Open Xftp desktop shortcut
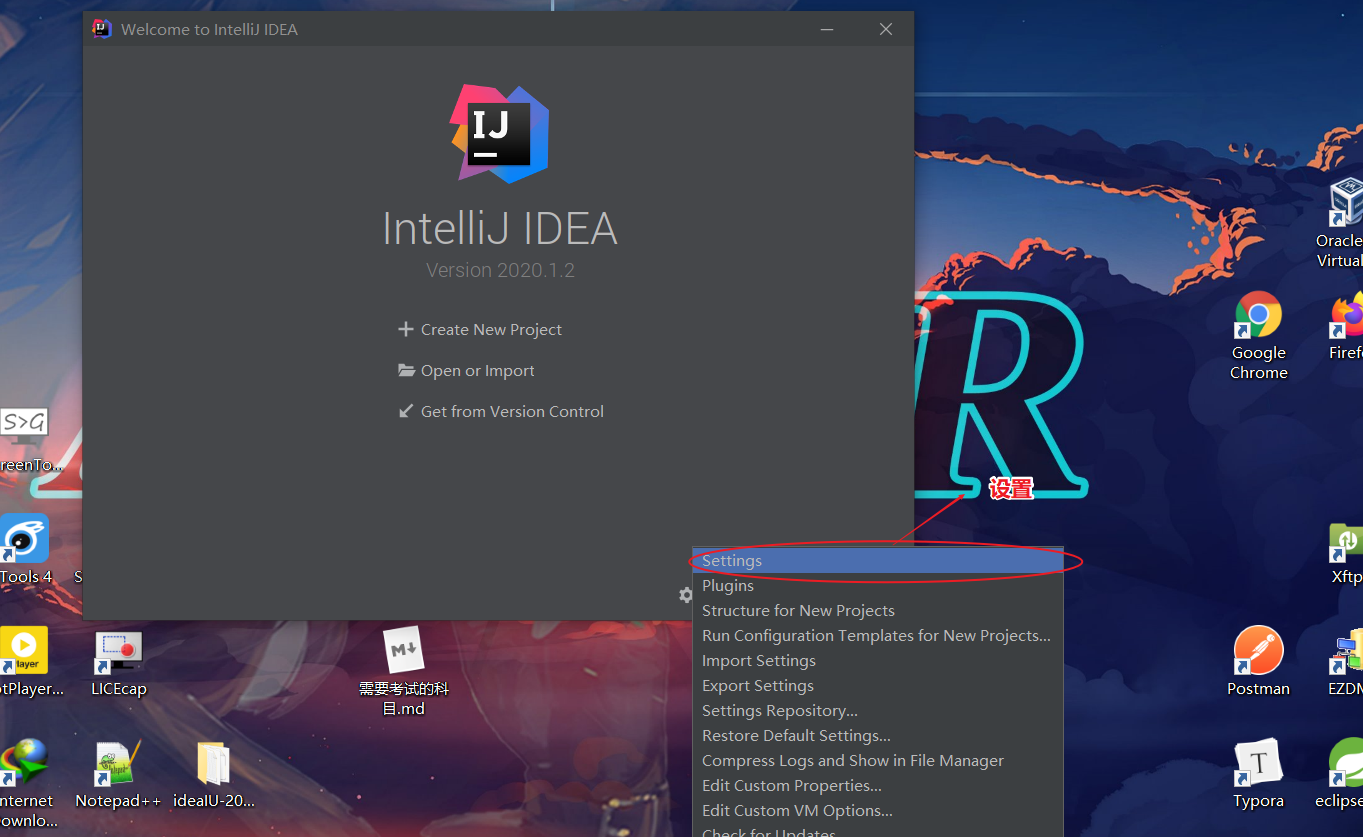1363x837 pixels. 1346,553
